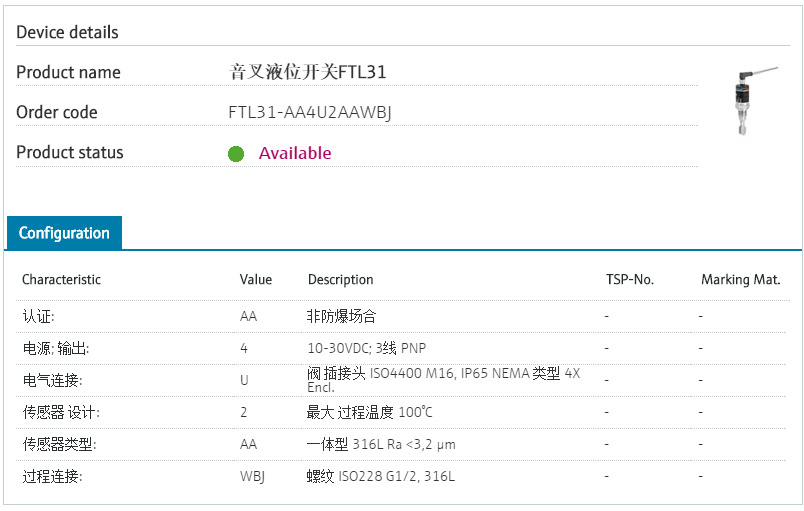This screenshot has width=804, height=511.
Task: Click the Marking Mat. column header
Action: pyautogui.click(x=740, y=280)
